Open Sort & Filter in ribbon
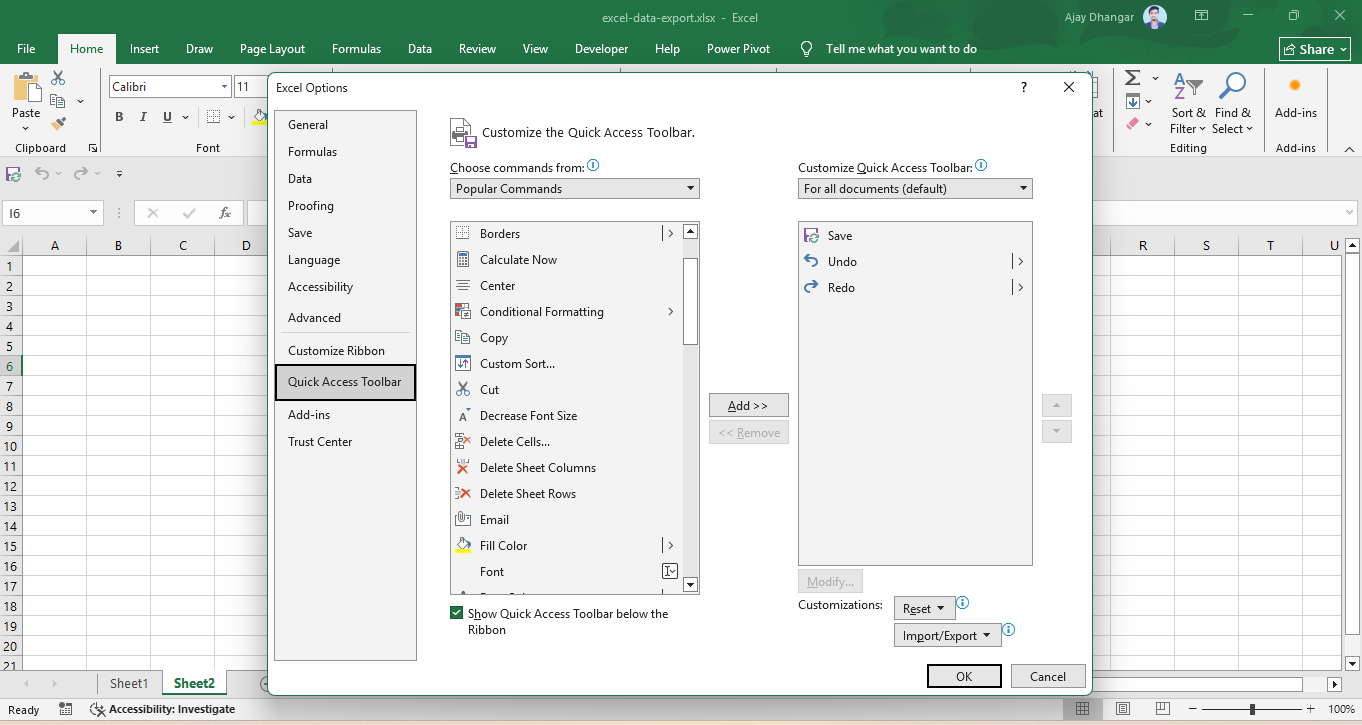Screen dimensions: 1362x725 point(1188,104)
